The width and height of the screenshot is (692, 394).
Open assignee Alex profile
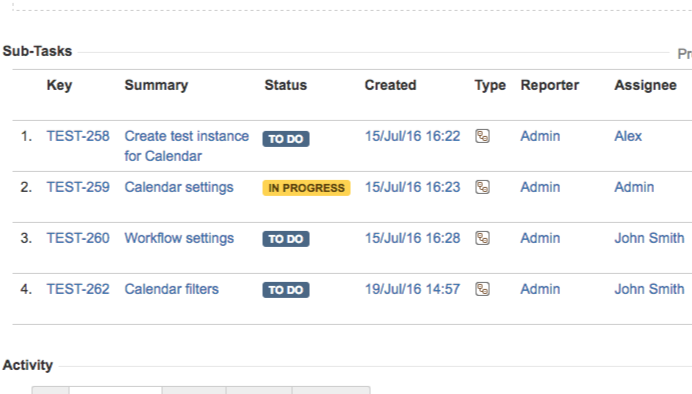pyautogui.click(x=628, y=136)
